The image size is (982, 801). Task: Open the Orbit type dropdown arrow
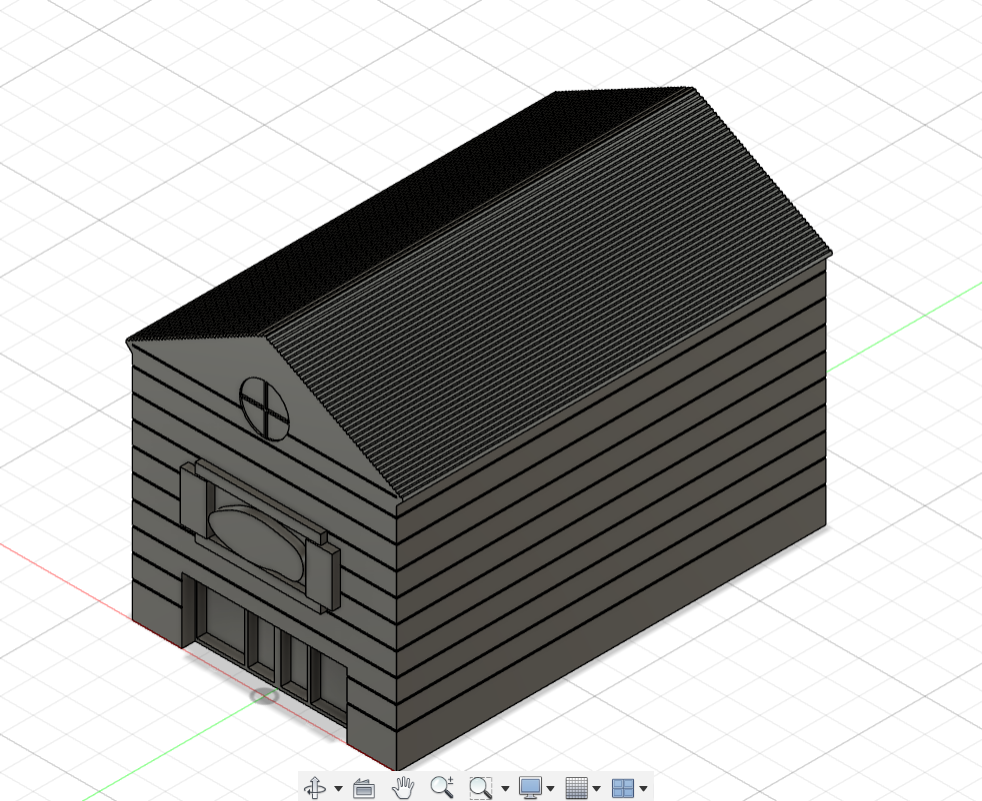[339, 788]
